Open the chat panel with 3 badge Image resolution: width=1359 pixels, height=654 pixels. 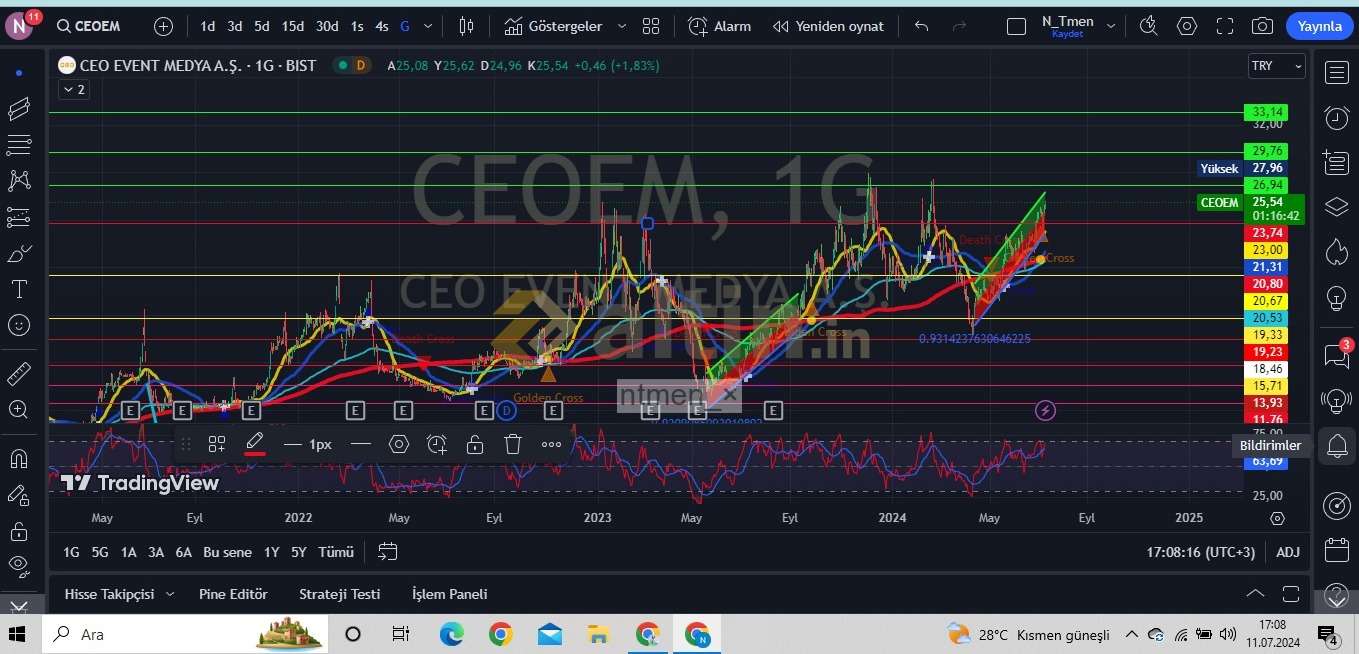[1337, 356]
